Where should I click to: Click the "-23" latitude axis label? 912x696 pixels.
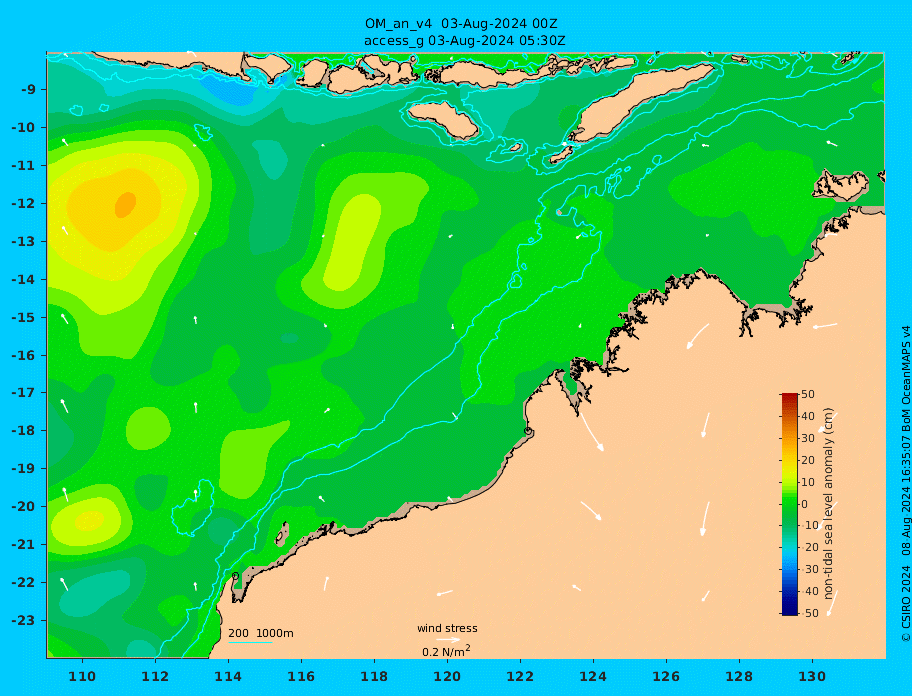point(23,620)
